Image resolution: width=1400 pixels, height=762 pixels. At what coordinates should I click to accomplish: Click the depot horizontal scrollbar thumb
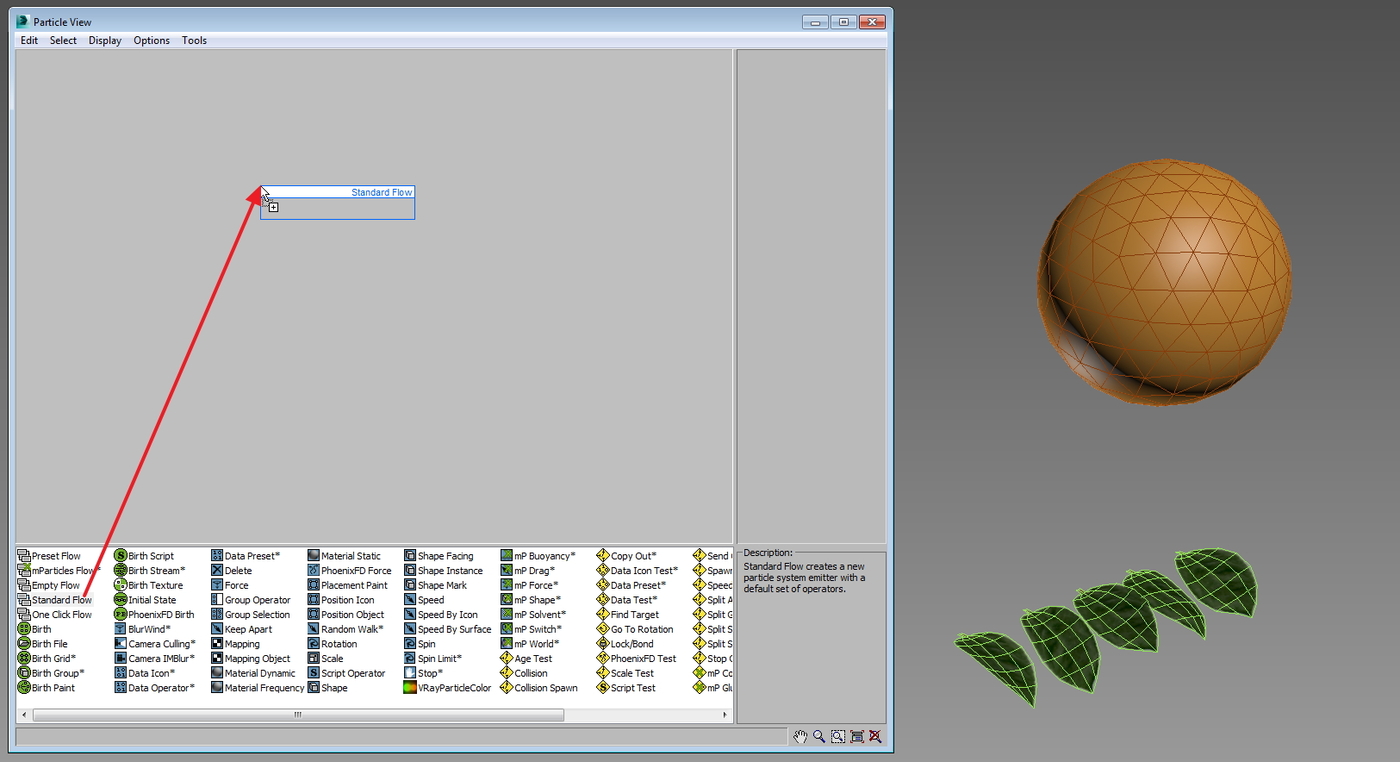[x=298, y=715]
